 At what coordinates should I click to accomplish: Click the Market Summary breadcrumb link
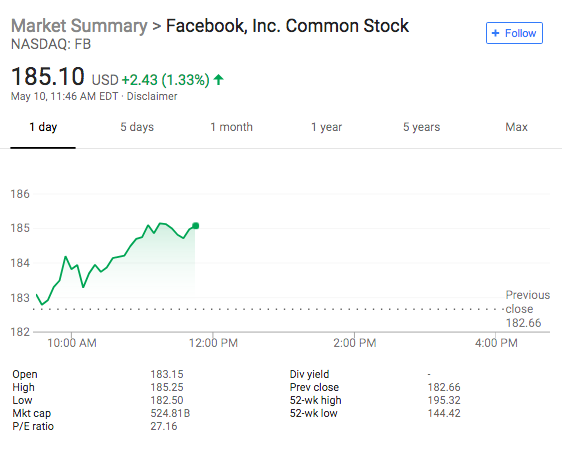tap(79, 26)
